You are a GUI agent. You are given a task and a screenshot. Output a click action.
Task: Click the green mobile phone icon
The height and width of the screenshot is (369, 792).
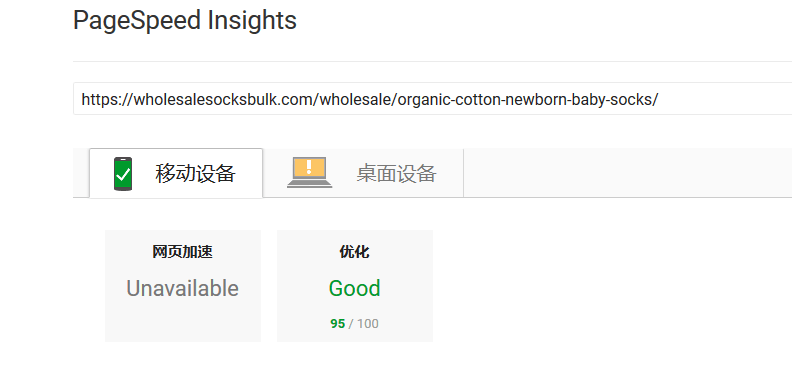pos(123,174)
